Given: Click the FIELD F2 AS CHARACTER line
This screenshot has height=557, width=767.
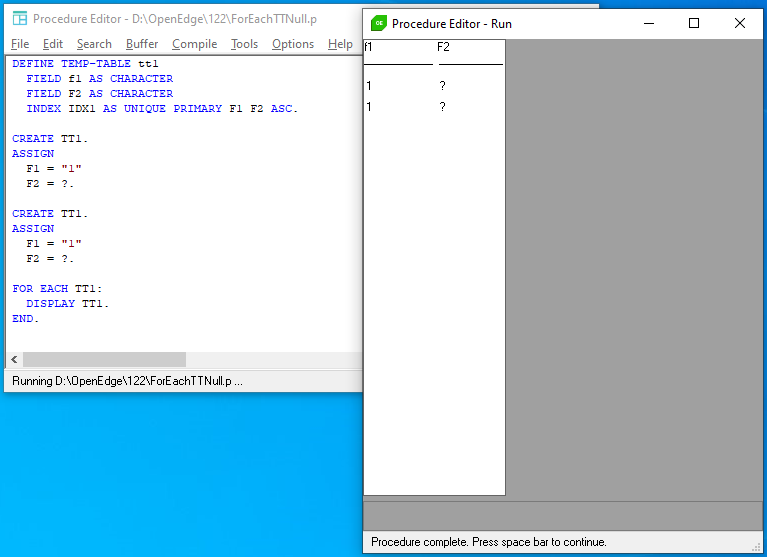Looking at the screenshot, I should click(99, 93).
